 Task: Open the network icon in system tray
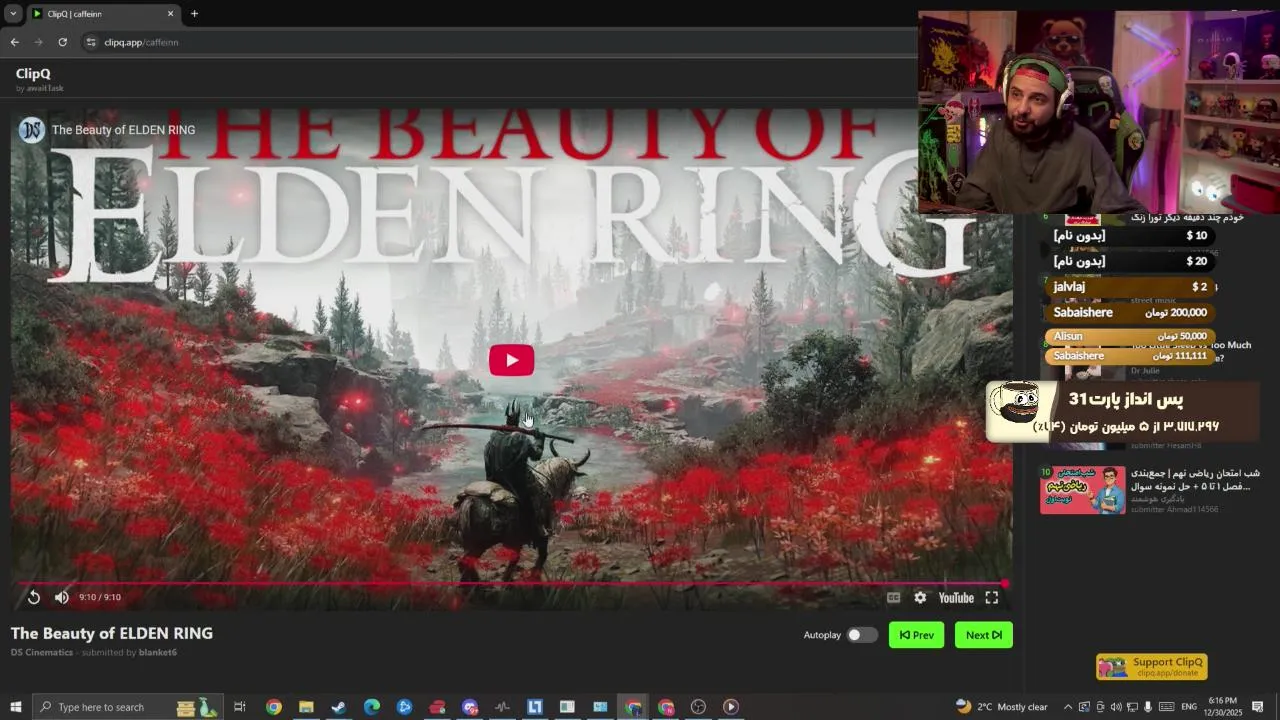click(1132, 707)
